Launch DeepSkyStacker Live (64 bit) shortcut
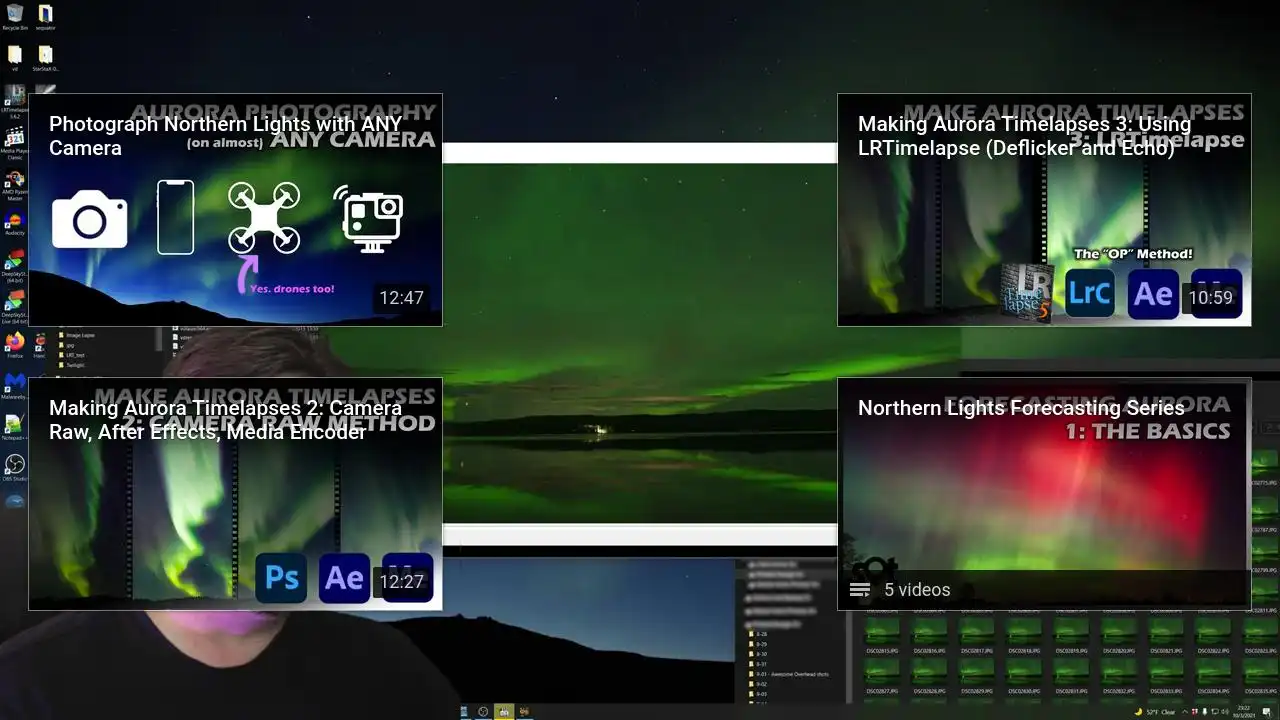Viewport: 1280px width, 720px height. (15, 307)
